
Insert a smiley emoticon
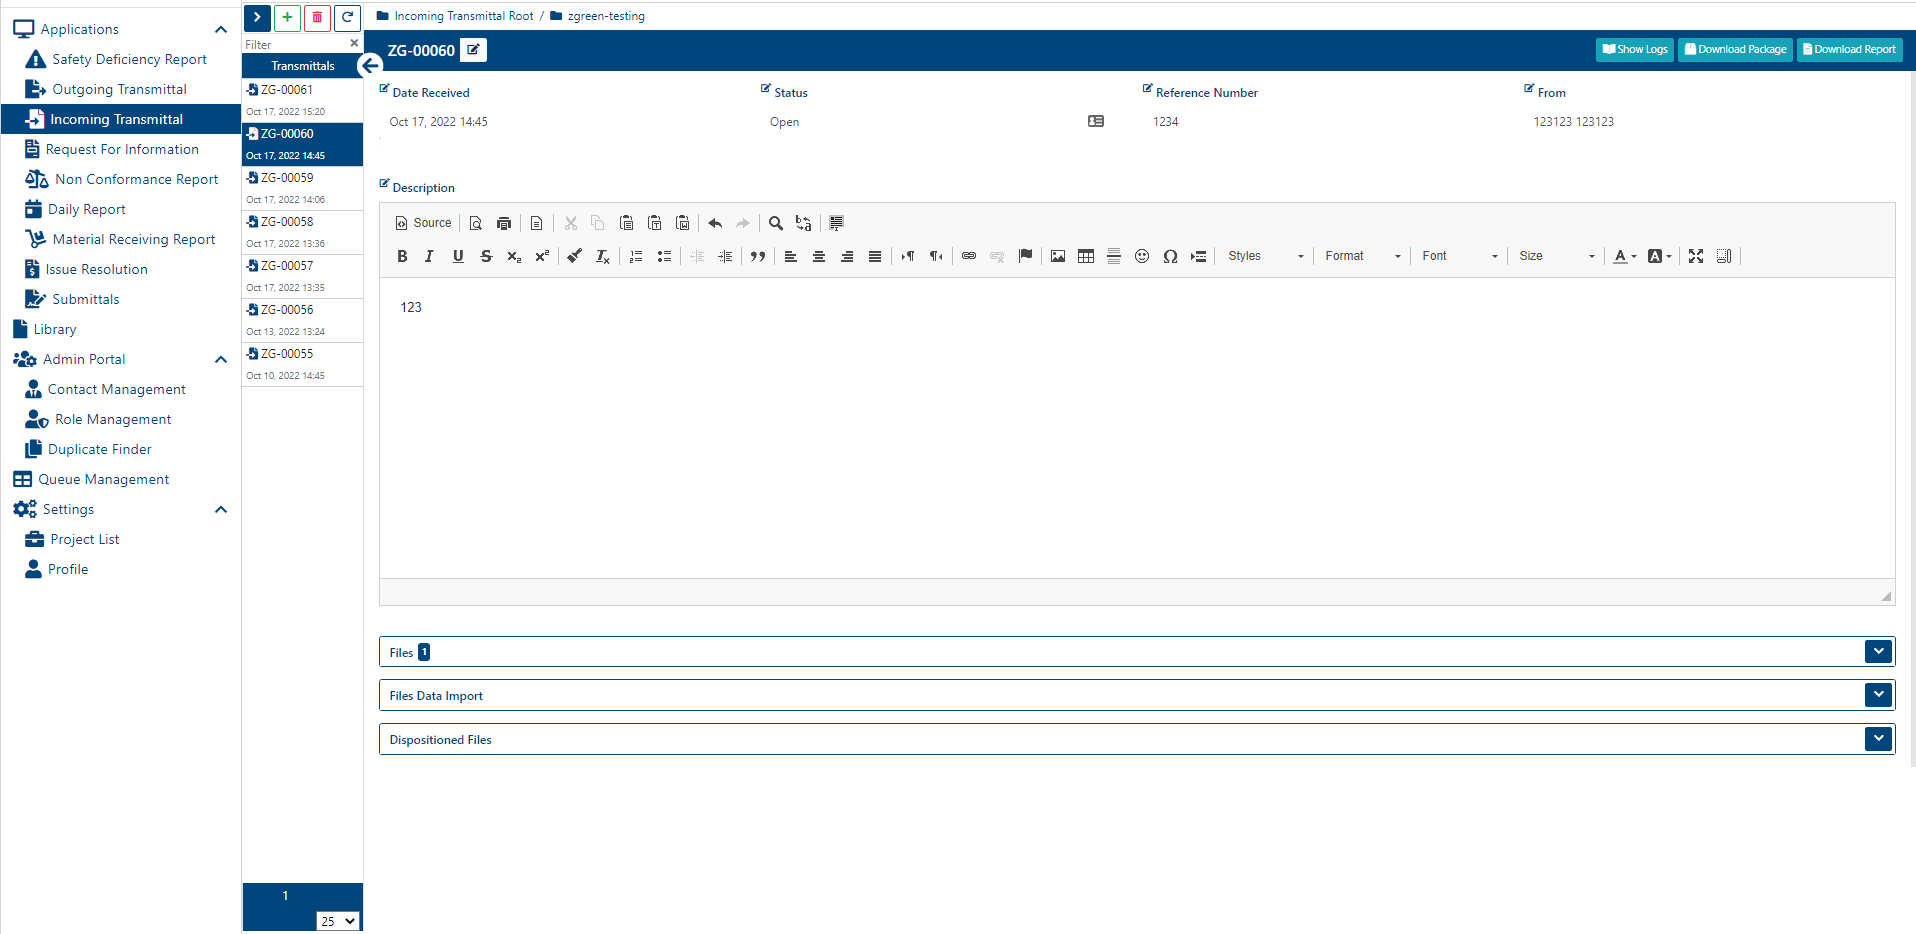[1142, 256]
